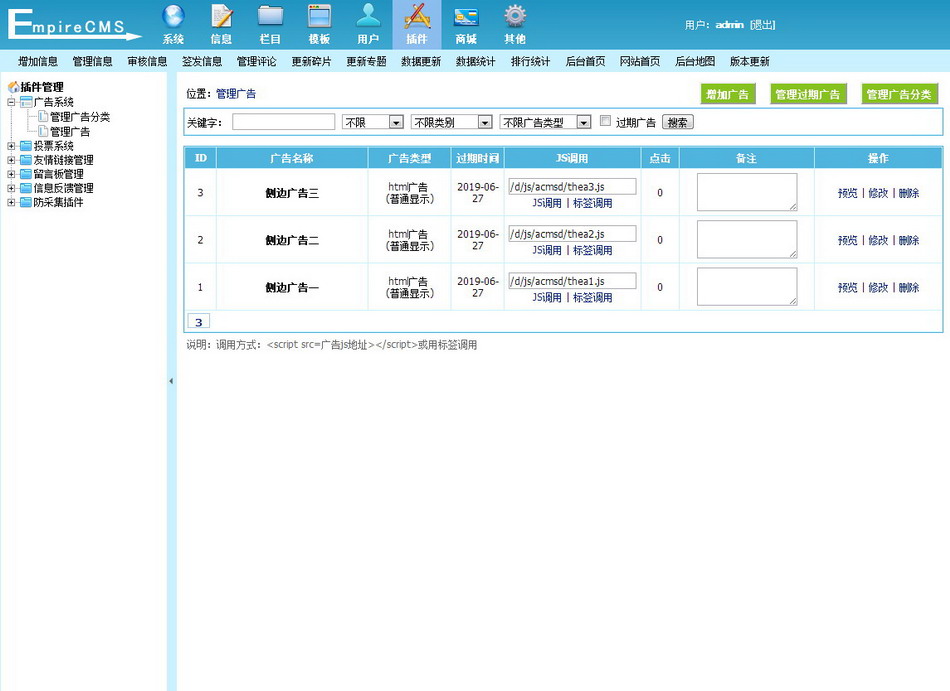
Task: Open the 审核信息 menu item
Action: click(147, 61)
